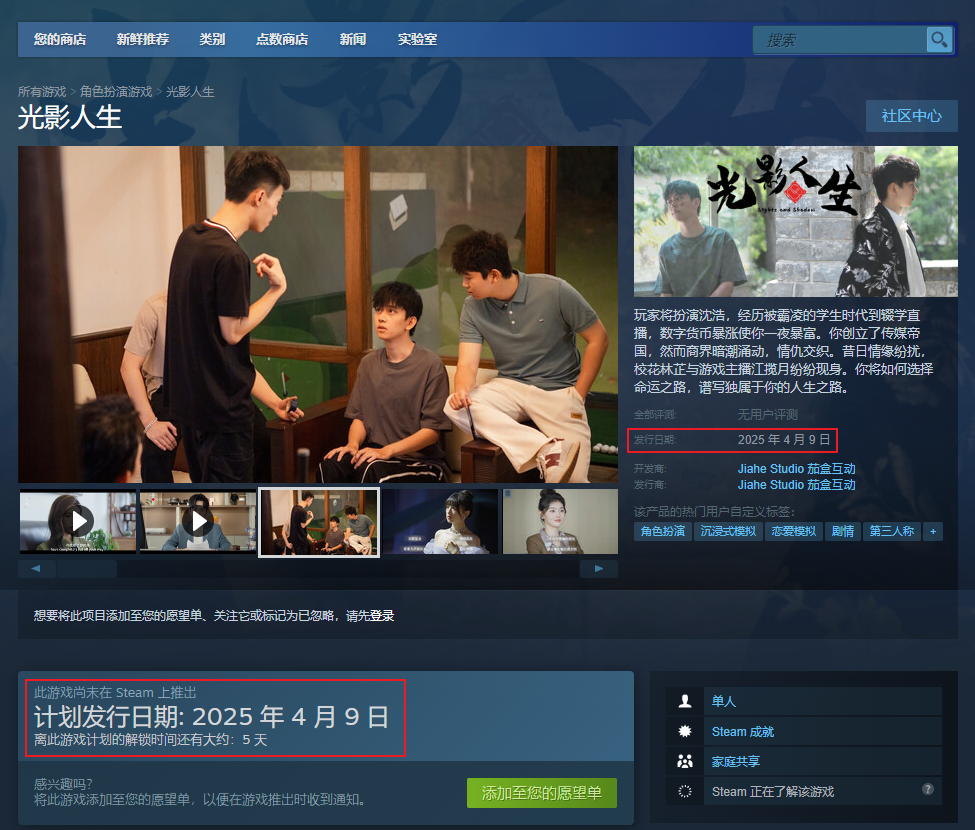Viewport: 975px width, 830px height.
Task: Follow 角色扮演游戏 breadcrumb link
Action: [116, 91]
